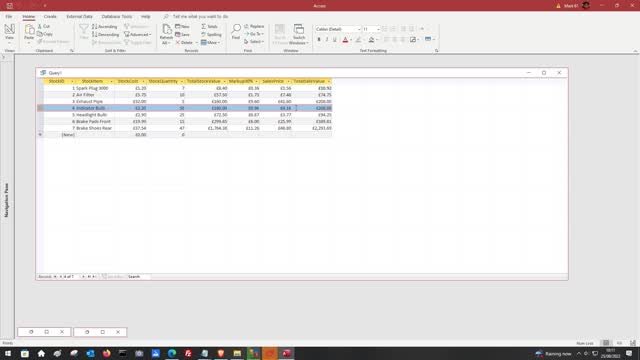The height and width of the screenshot is (360, 640).
Task: Click the Copy command
Action: click(x=45, y=34)
